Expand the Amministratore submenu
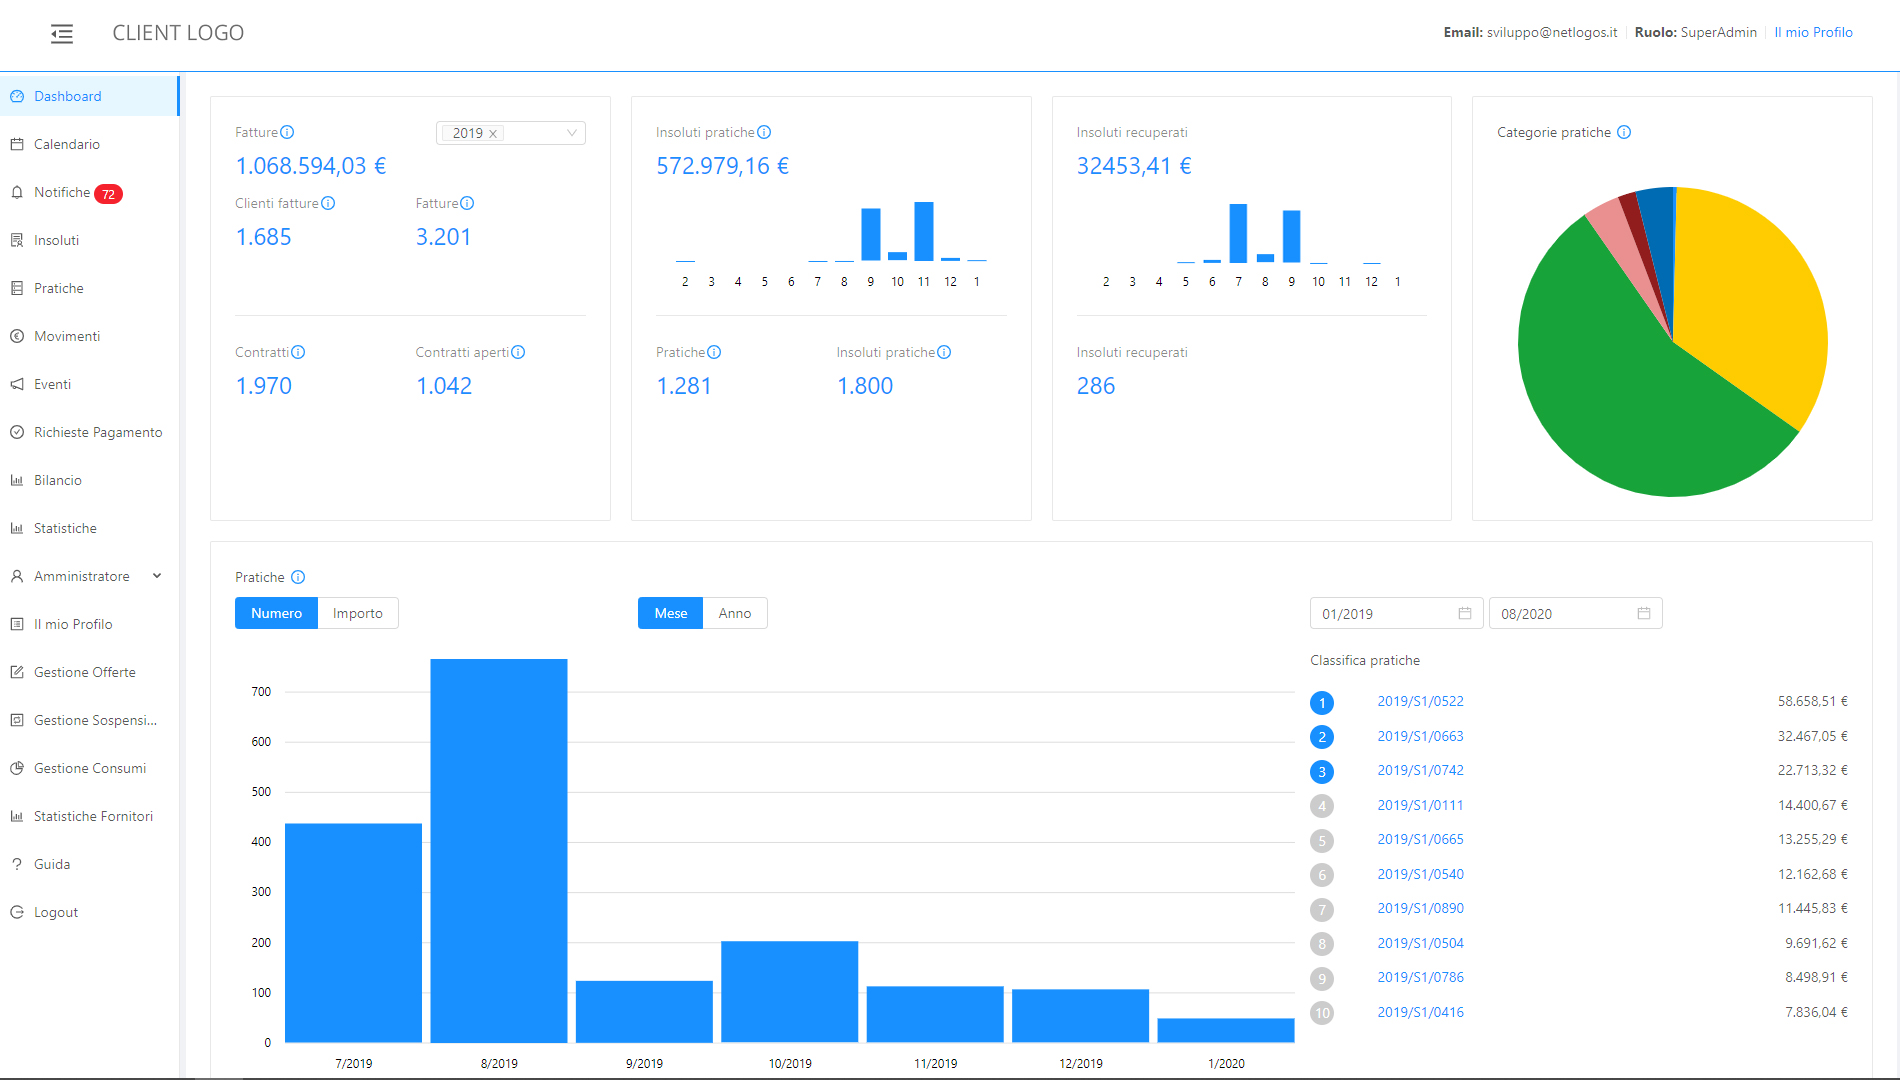 pyautogui.click(x=157, y=576)
